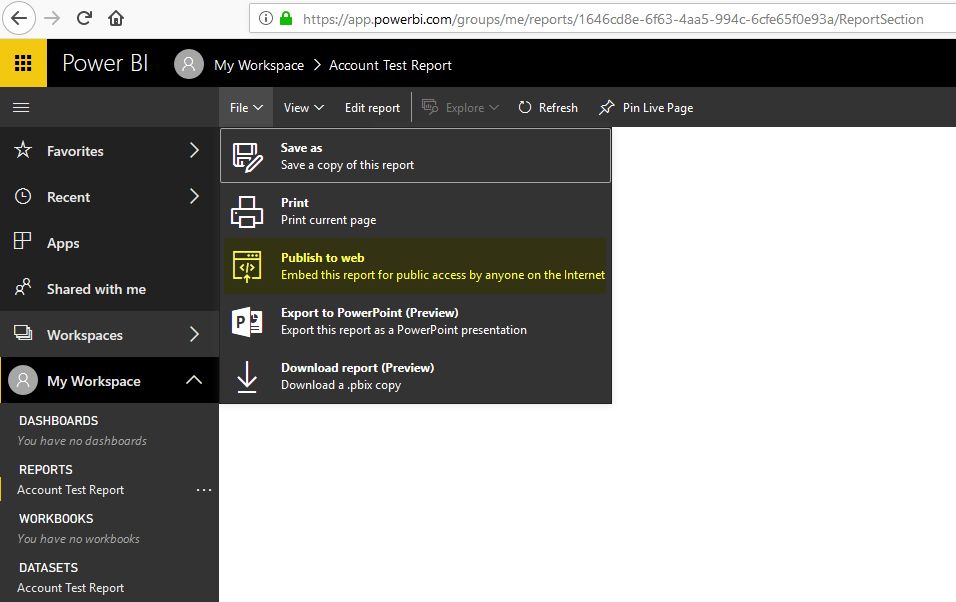Viewport: 956px width, 602px height.
Task: Click the Explore chart icon
Action: (x=430, y=107)
